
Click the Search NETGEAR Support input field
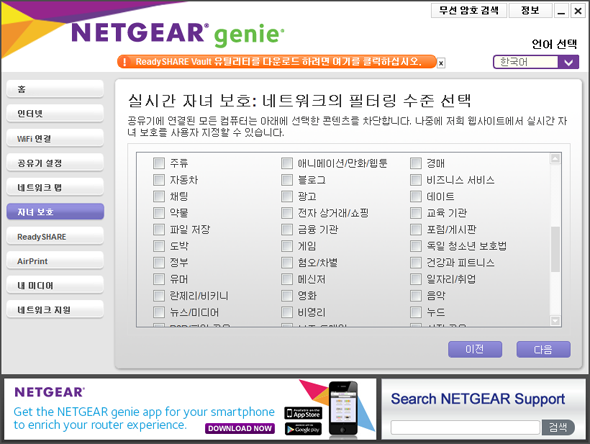click(x=465, y=427)
